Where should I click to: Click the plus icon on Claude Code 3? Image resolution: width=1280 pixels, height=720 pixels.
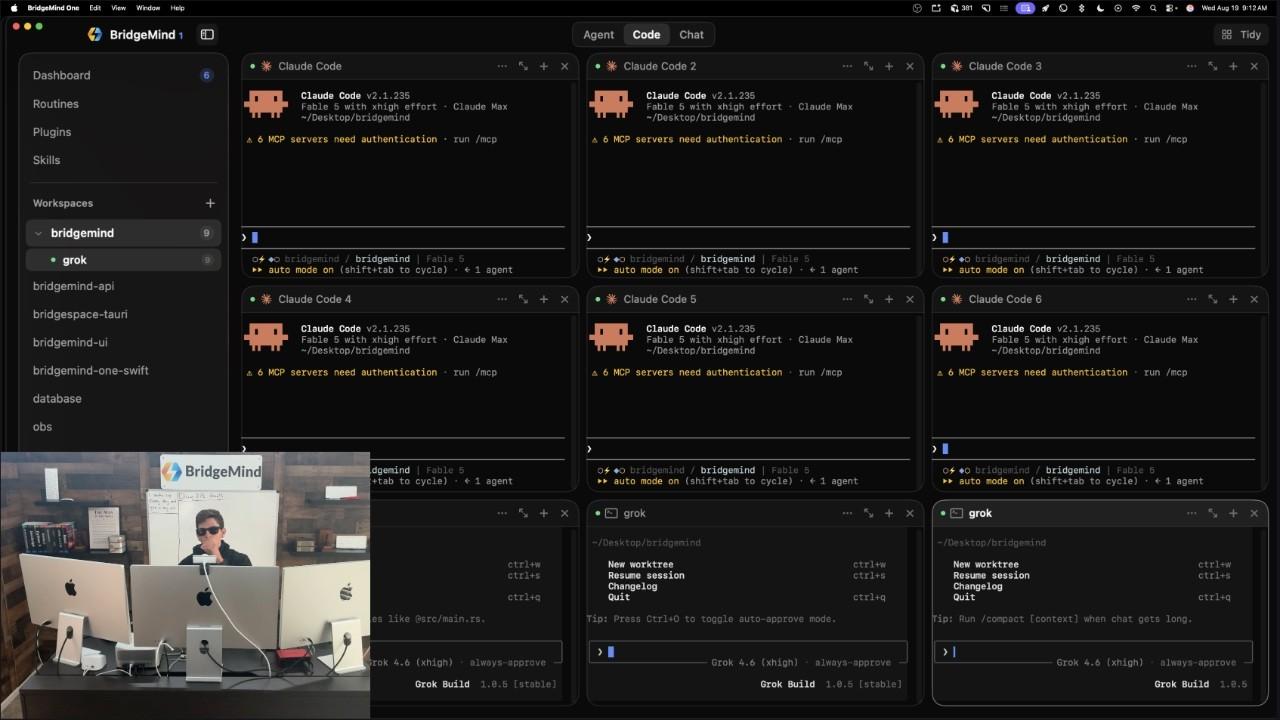1234,66
